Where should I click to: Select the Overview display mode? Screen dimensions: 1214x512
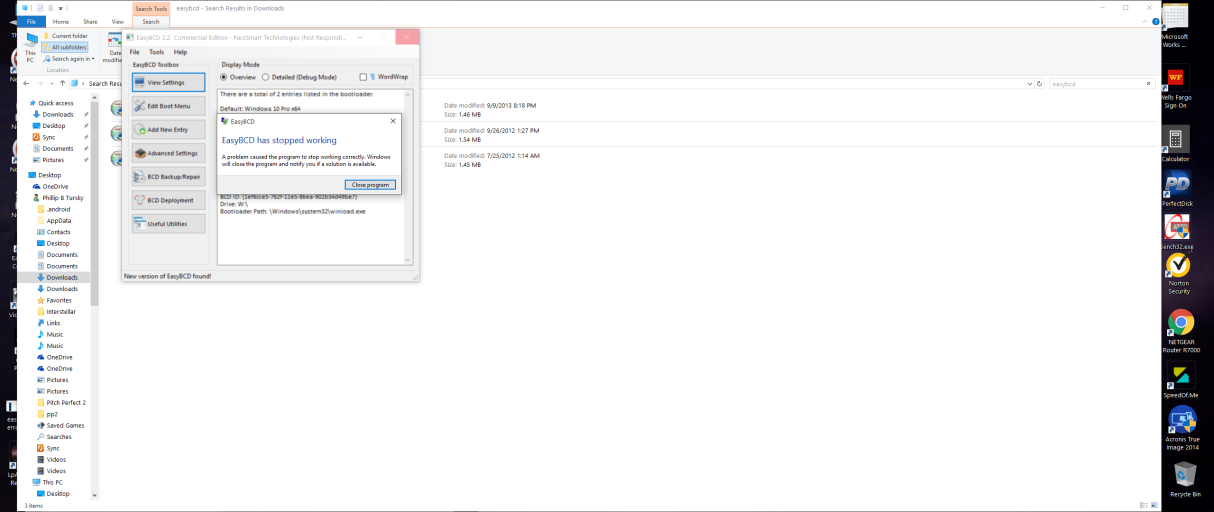click(239, 77)
